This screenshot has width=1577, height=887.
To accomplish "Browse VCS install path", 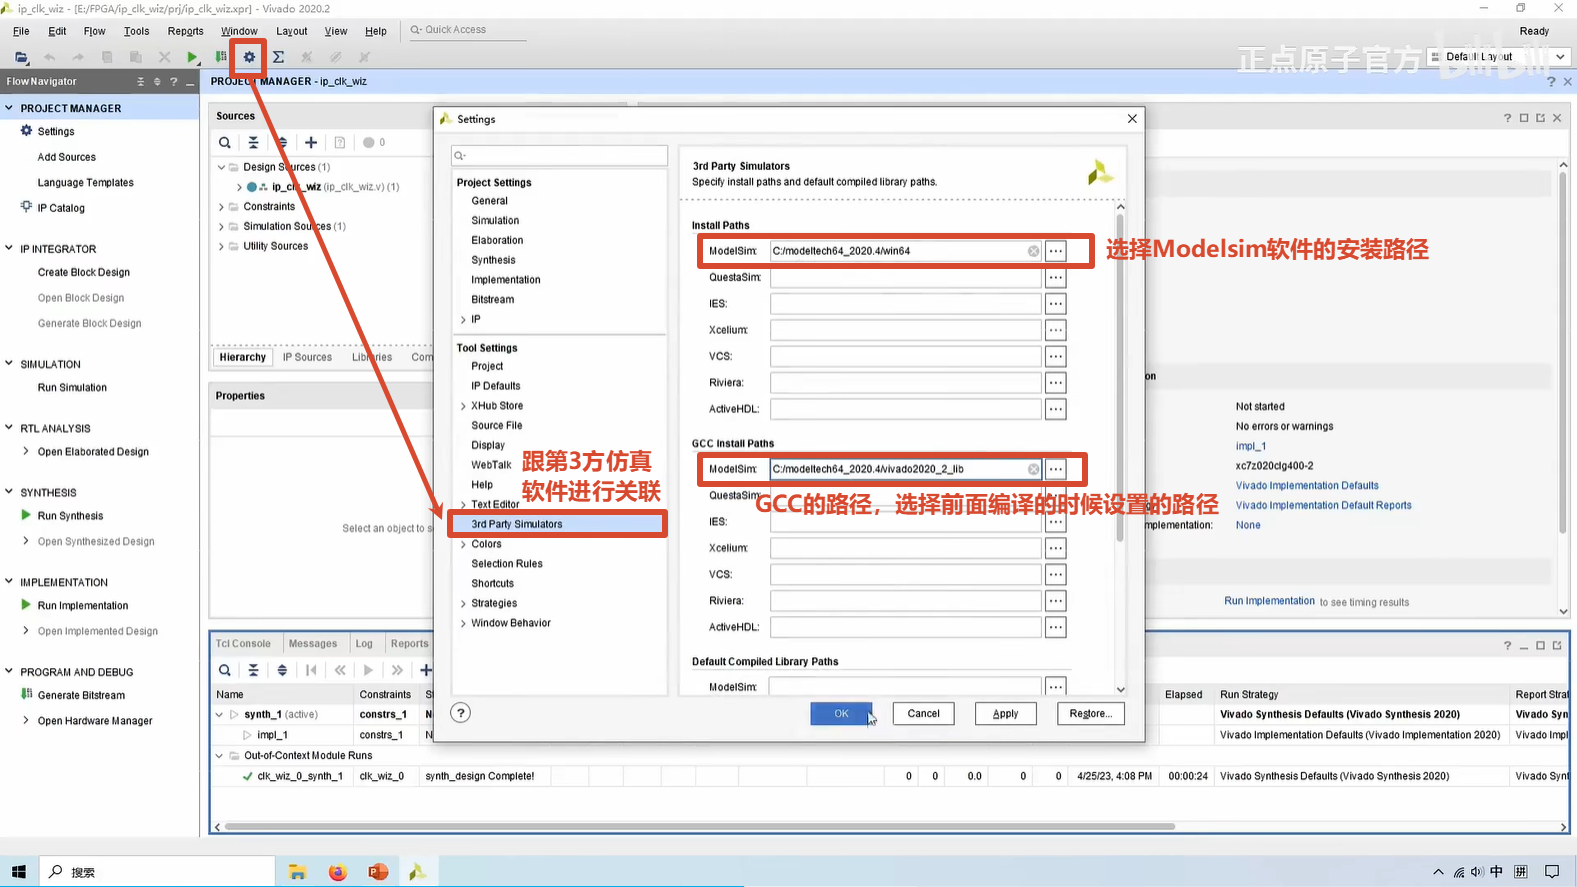I will pos(1055,356).
